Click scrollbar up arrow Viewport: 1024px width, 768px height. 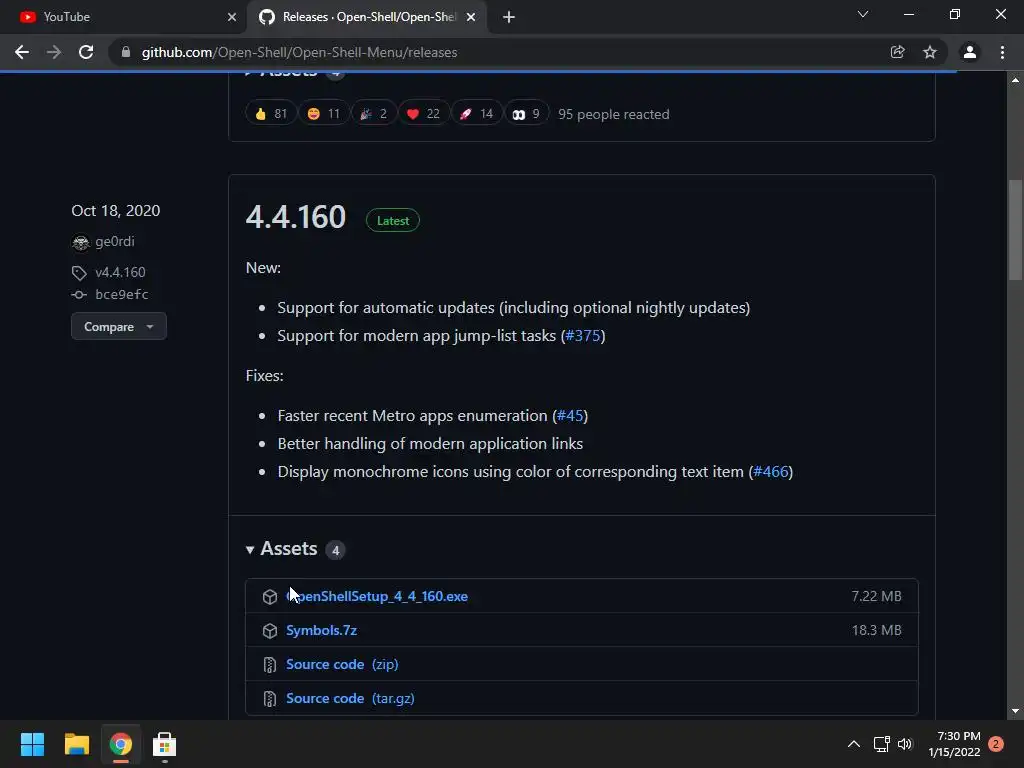1015,80
